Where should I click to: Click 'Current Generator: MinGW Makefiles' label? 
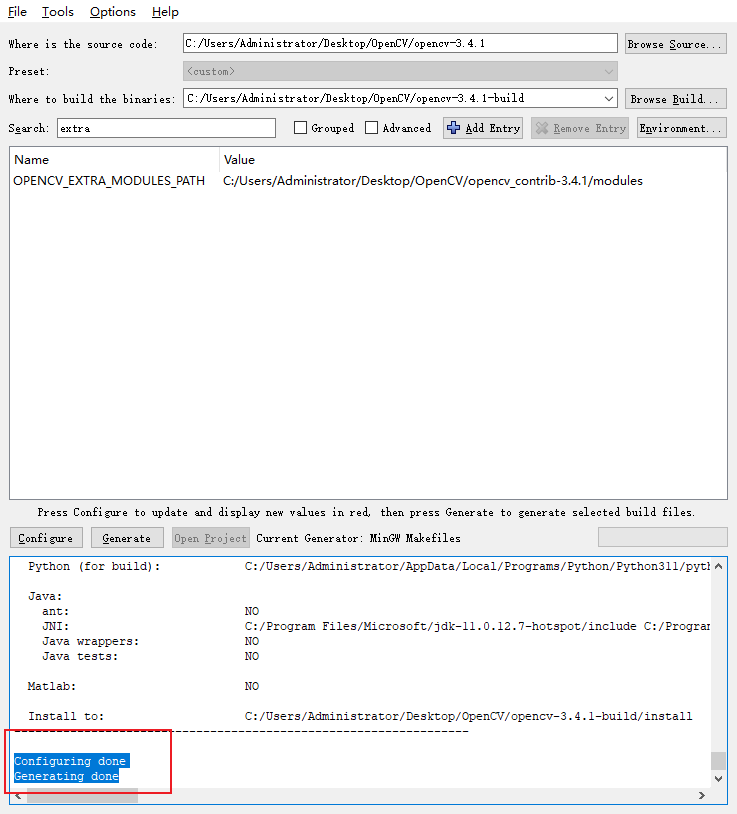coord(358,538)
